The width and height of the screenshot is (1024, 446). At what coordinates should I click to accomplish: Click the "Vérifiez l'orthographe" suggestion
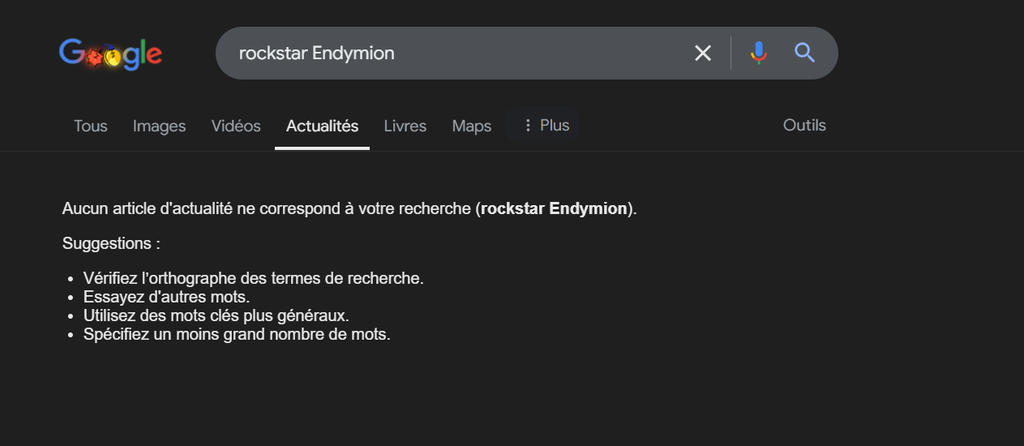[254, 278]
